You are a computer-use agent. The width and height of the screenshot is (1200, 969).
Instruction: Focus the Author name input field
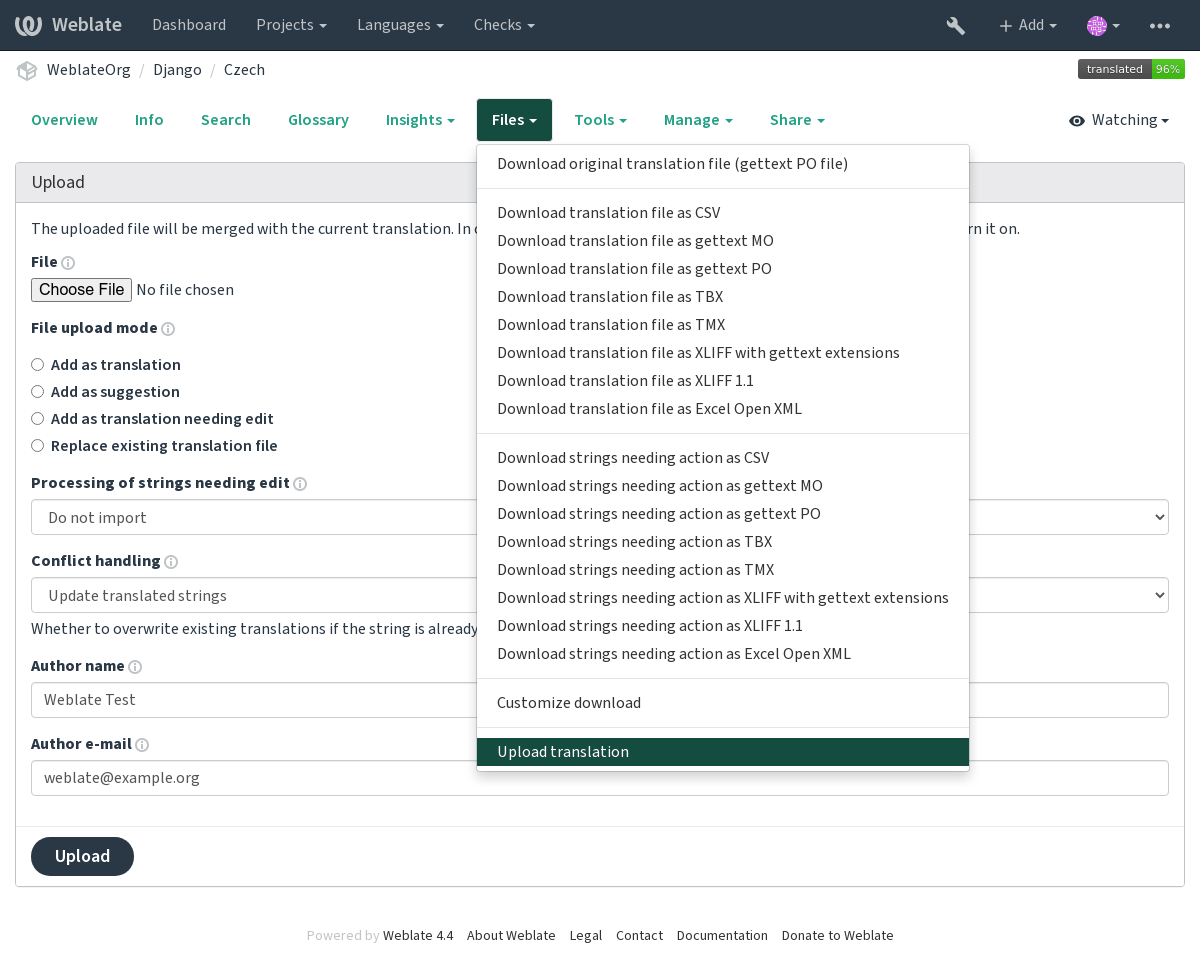[600, 700]
